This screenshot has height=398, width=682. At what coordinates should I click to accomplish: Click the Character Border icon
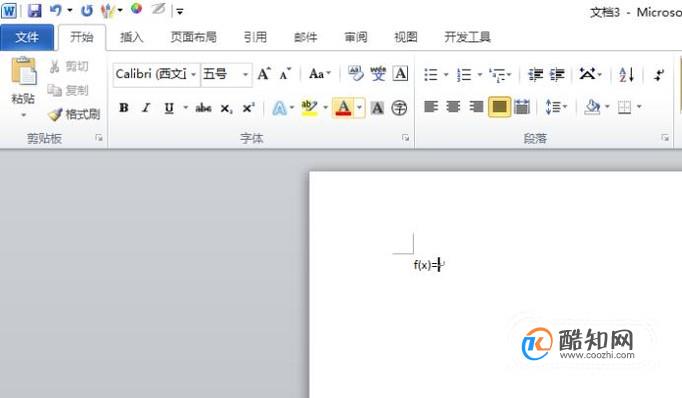click(x=400, y=74)
